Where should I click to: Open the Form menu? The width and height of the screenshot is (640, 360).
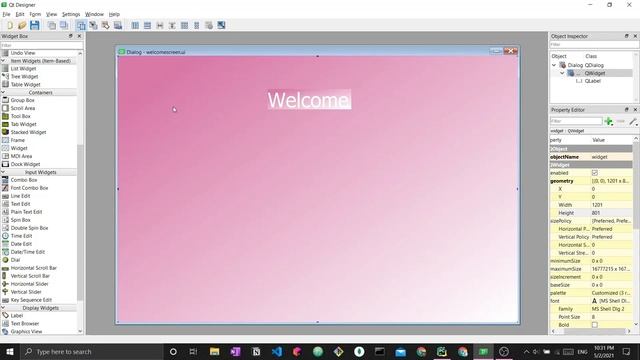(35, 14)
